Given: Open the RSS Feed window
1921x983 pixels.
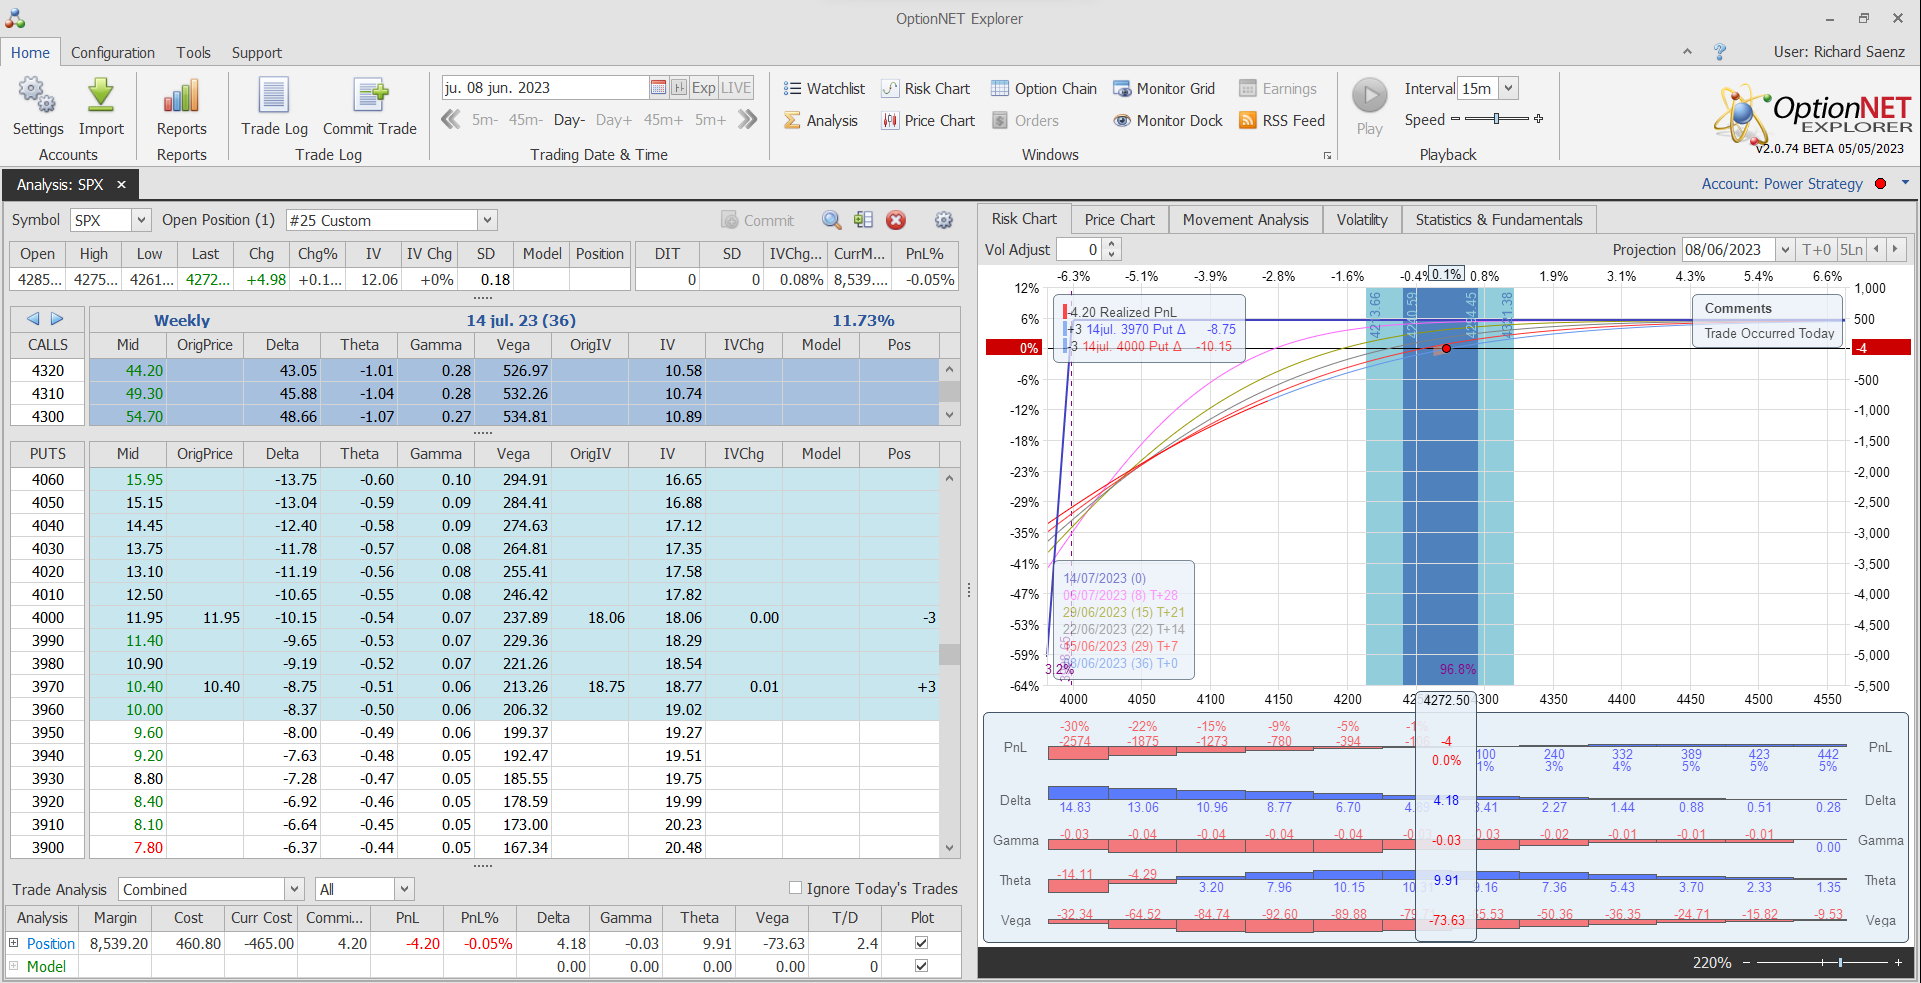Looking at the screenshot, I should [x=1282, y=121].
